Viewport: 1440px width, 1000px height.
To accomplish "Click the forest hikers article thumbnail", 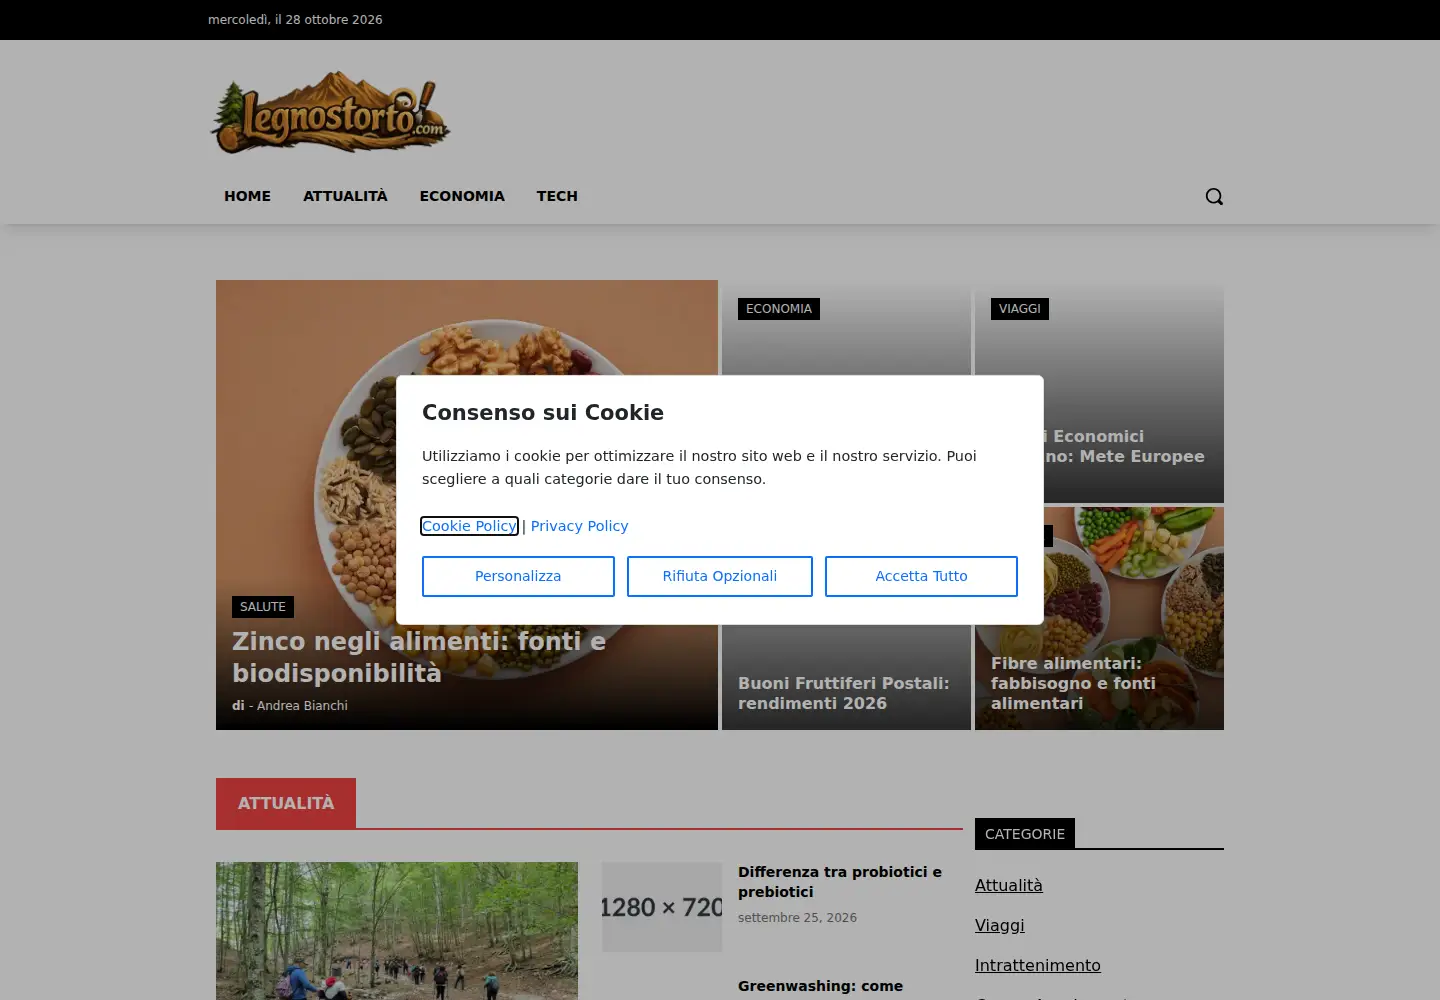I will 397,931.
